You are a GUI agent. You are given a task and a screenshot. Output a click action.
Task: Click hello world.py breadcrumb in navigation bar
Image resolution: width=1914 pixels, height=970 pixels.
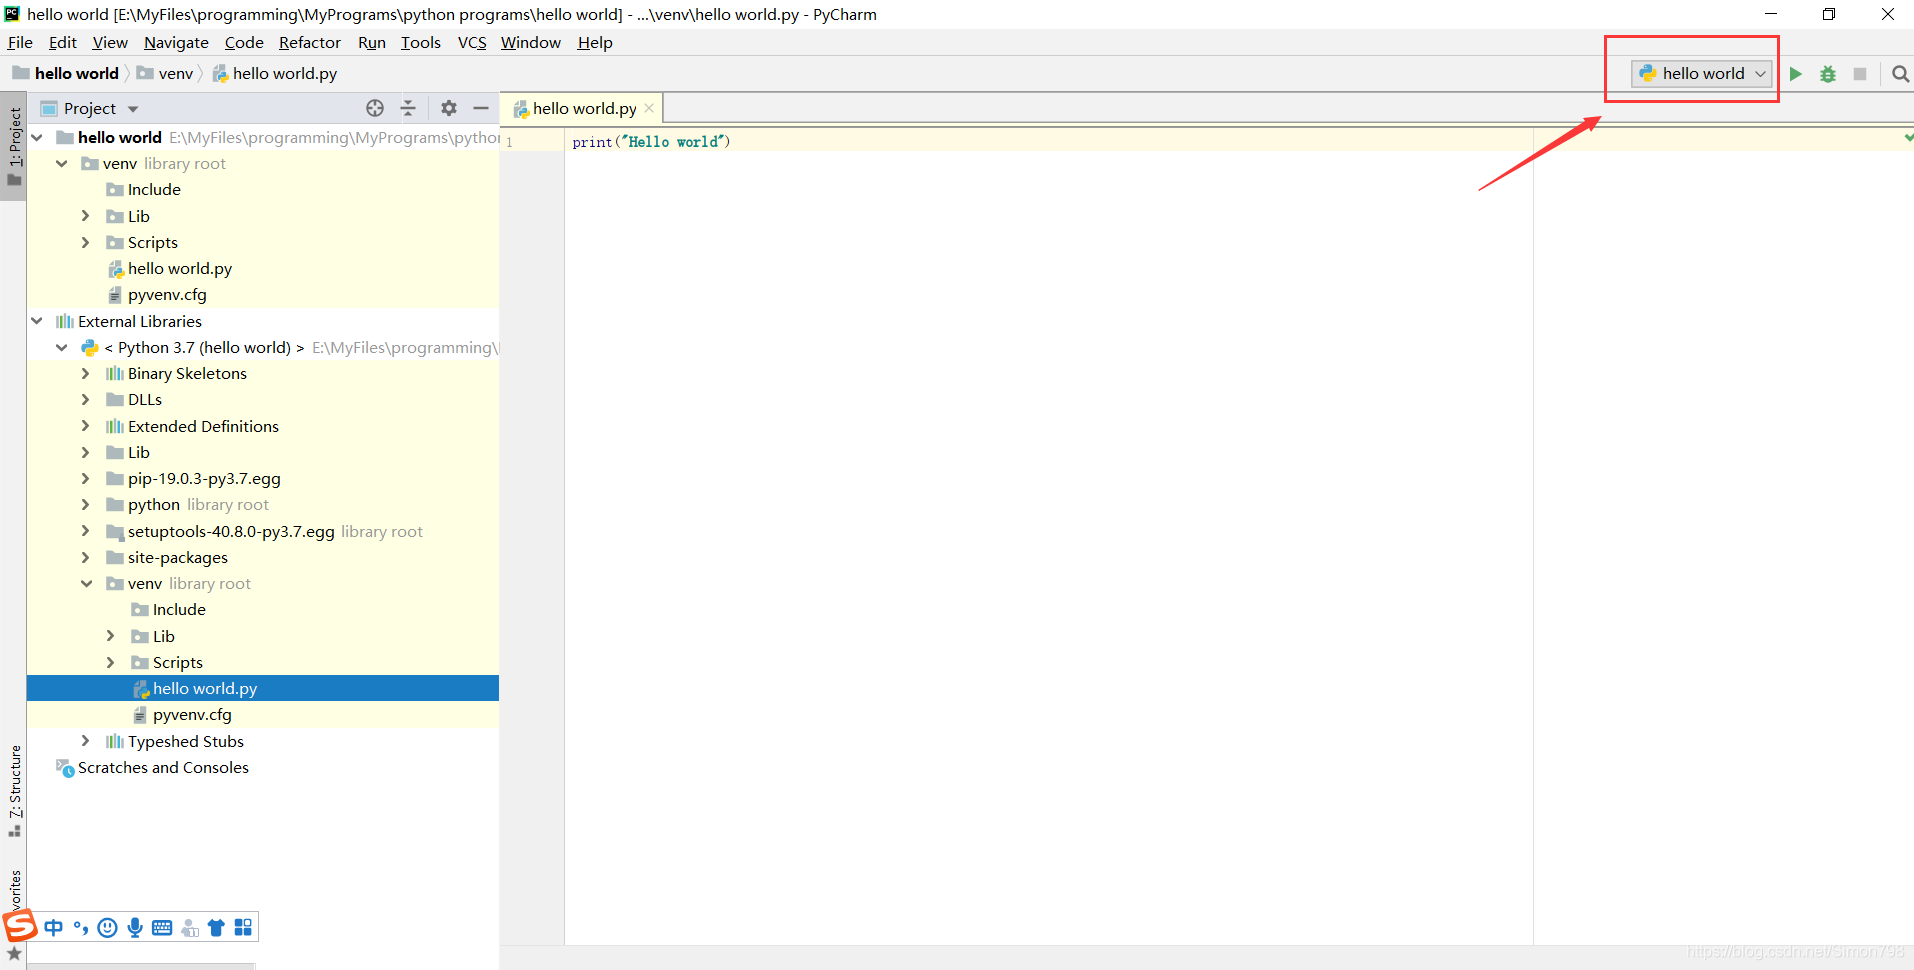275,73
